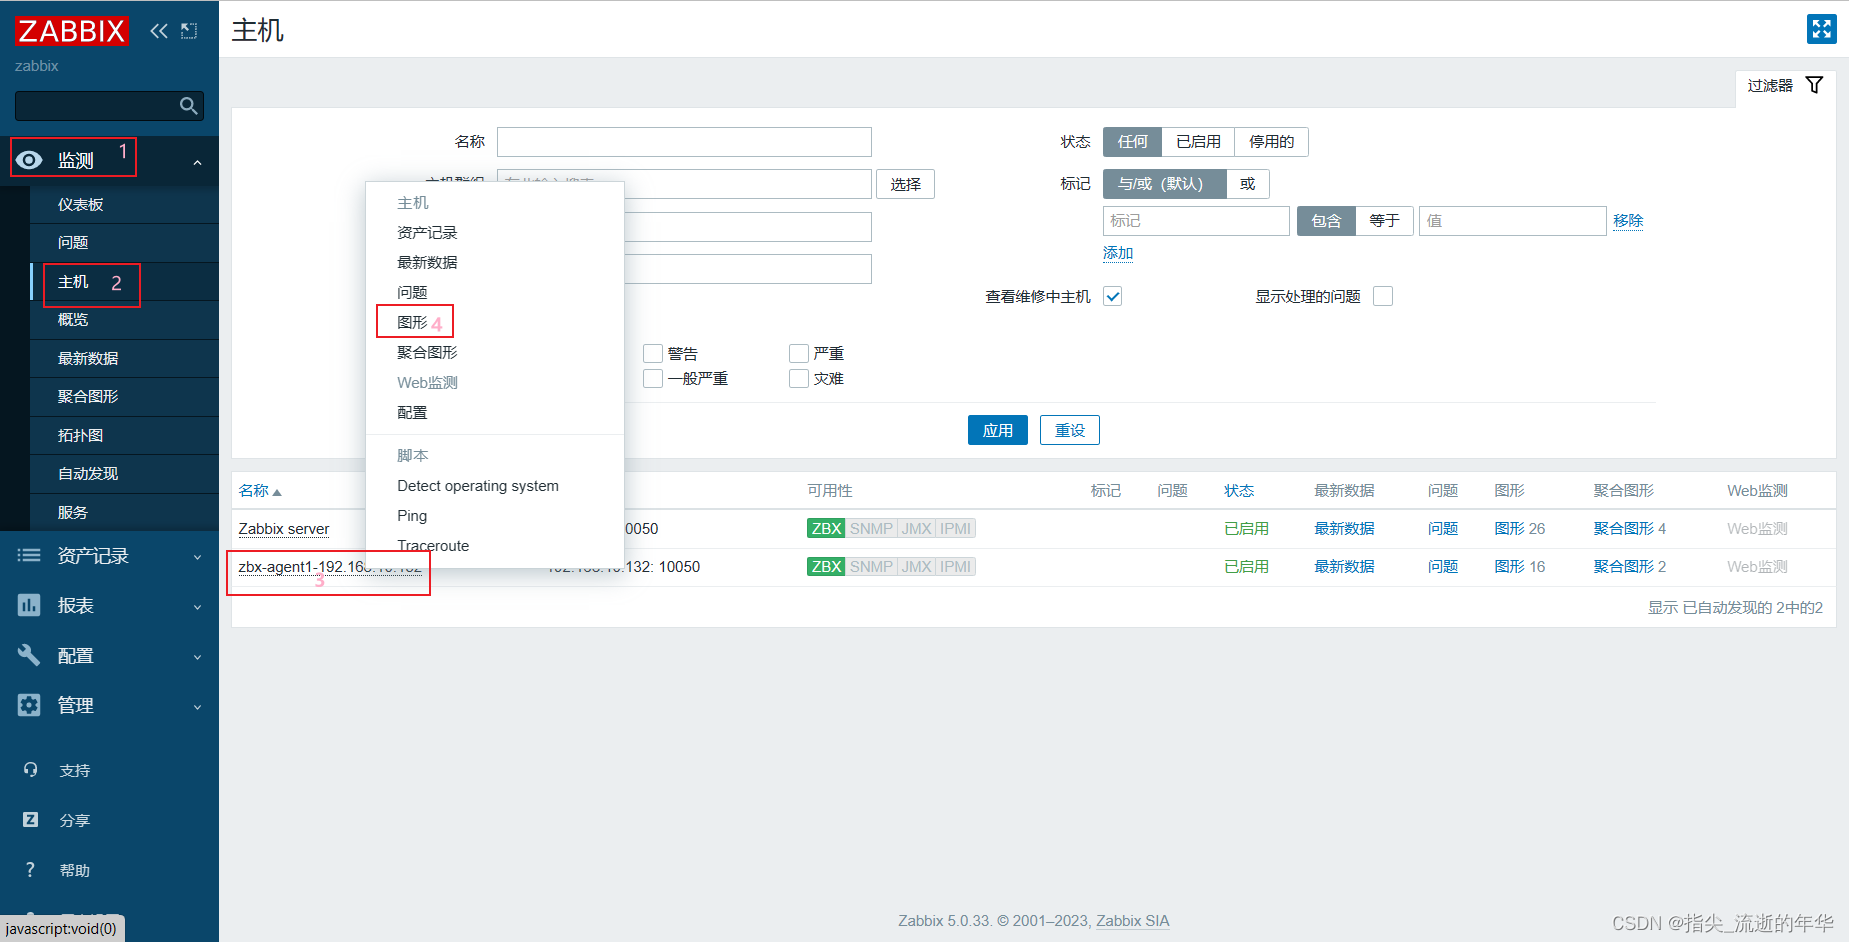1849x942 pixels.
Task: Run Traceroute script from context menu
Action: [x=433, y=545]
